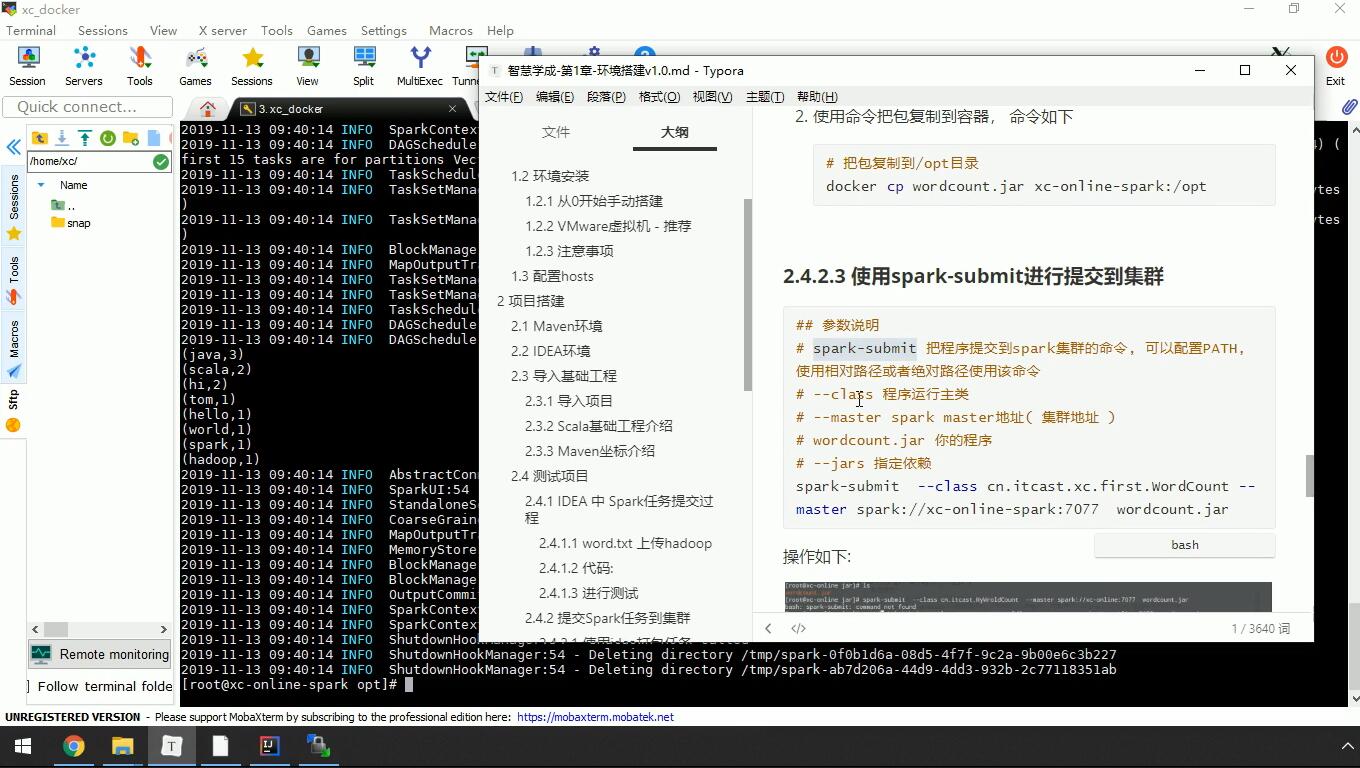Focus the Quick connect input field
This screenshot has height=768, width=1360.
click(88, 107)
